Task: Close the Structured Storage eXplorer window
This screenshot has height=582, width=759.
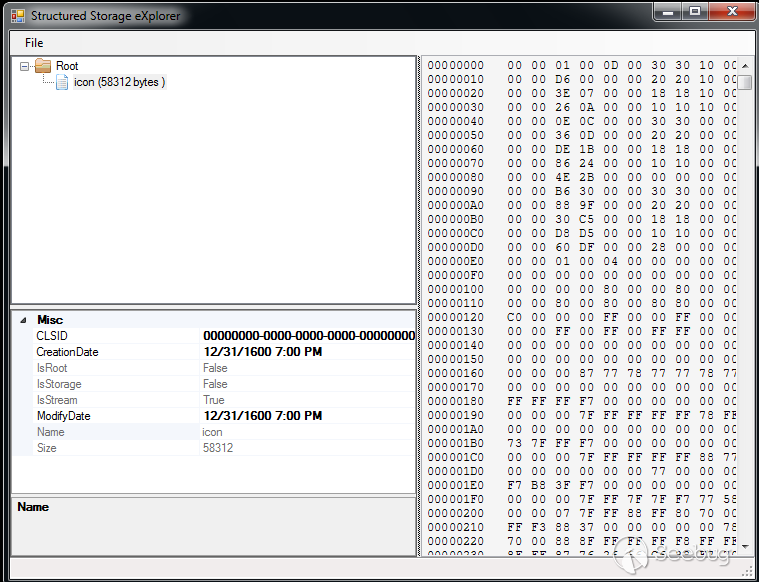Action: click(732, 12)
